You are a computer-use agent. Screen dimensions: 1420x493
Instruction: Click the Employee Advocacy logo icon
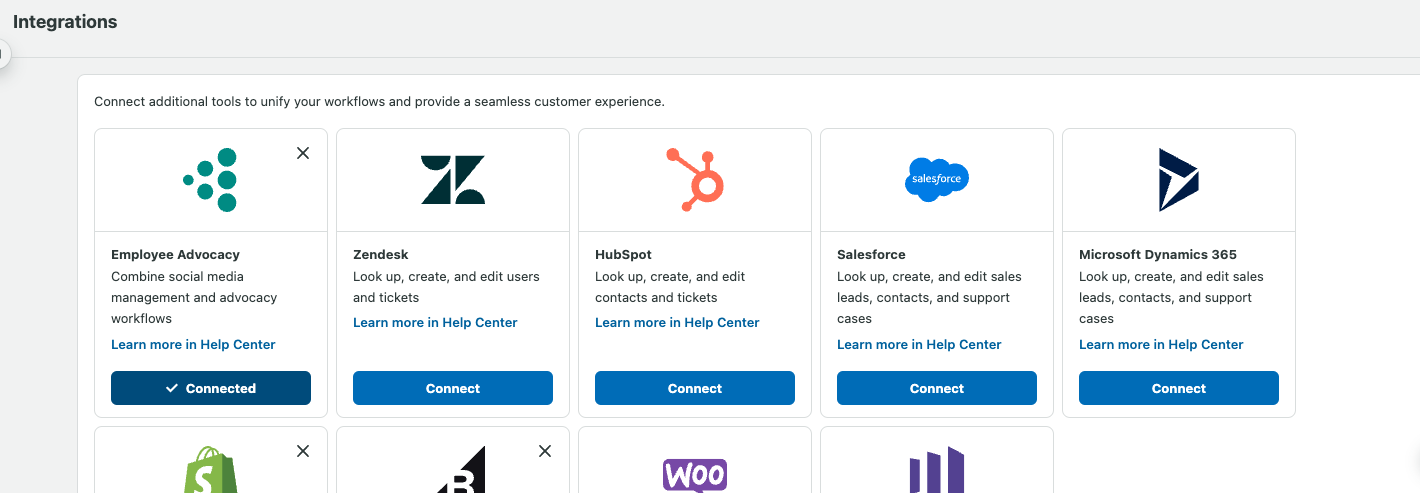pyautogui.click(x=211, y=180)
